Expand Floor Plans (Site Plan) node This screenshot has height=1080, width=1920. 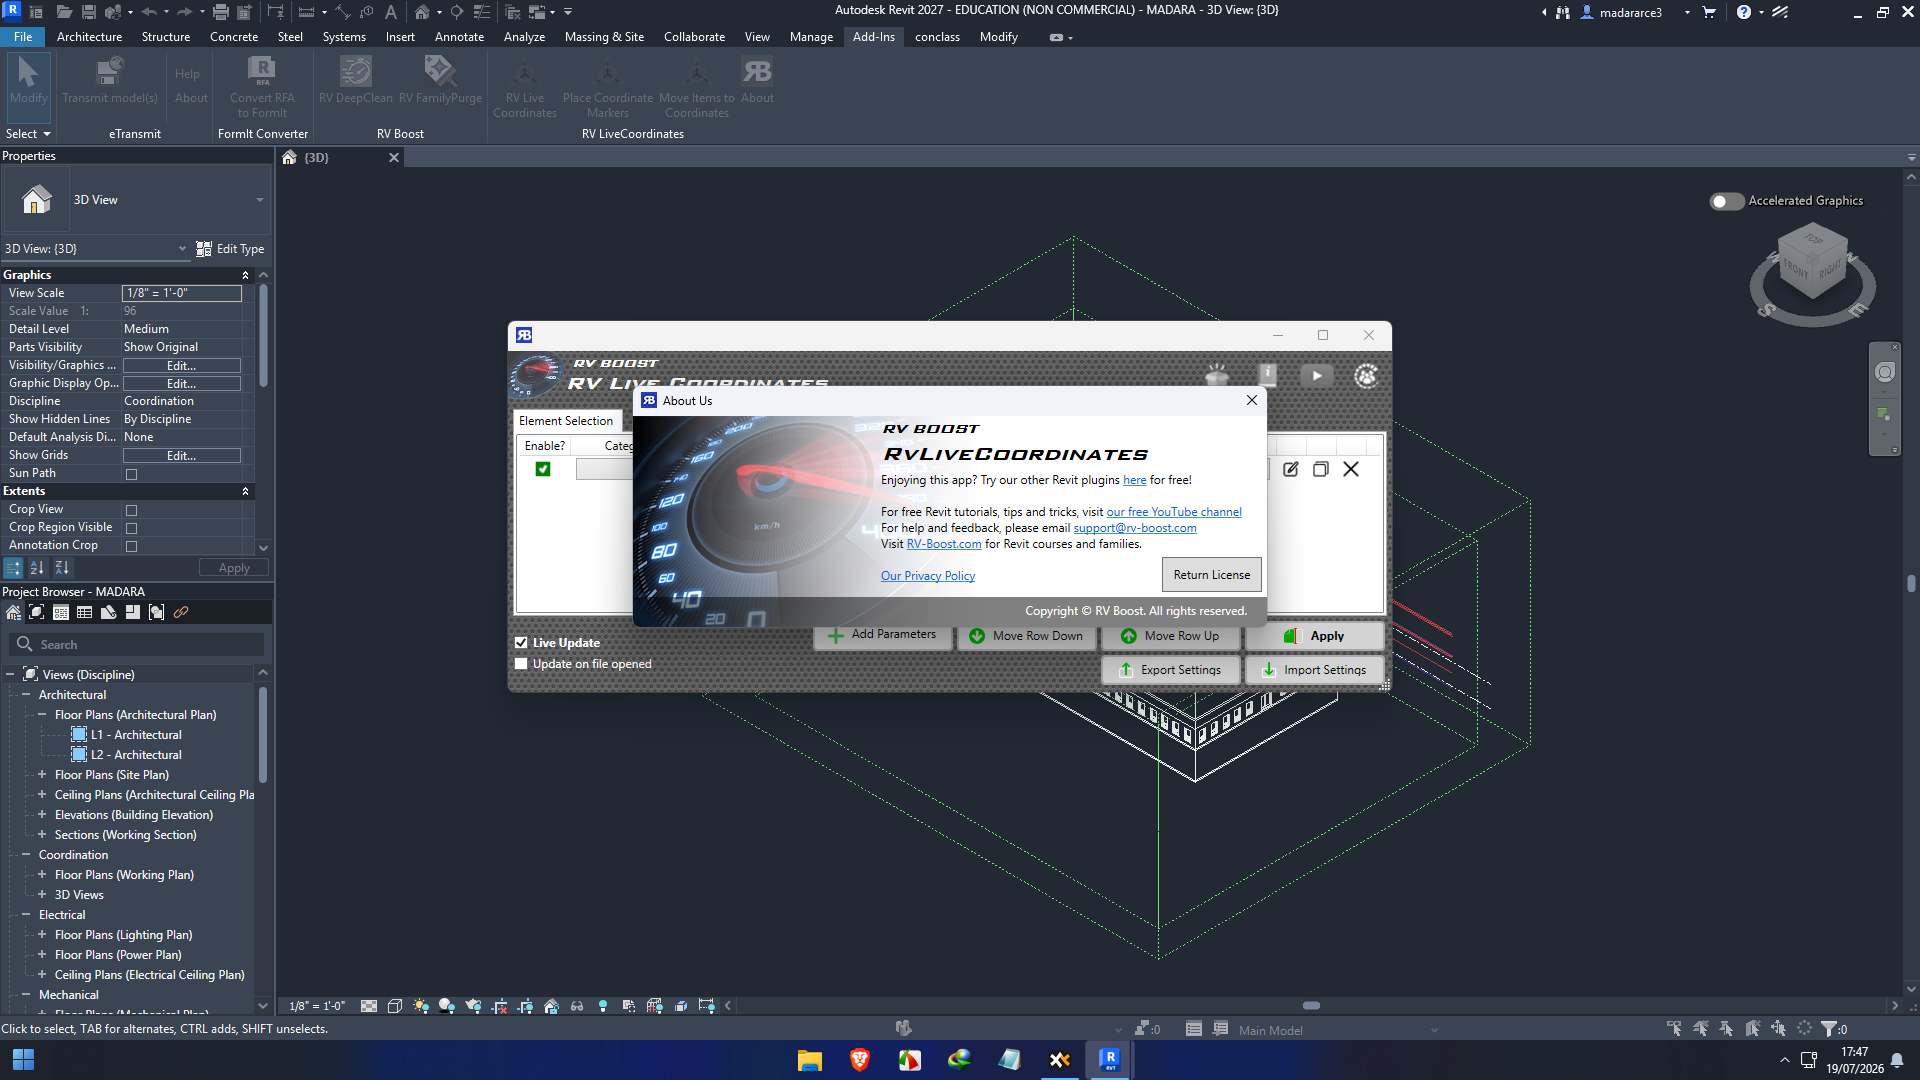coord(42,775)
